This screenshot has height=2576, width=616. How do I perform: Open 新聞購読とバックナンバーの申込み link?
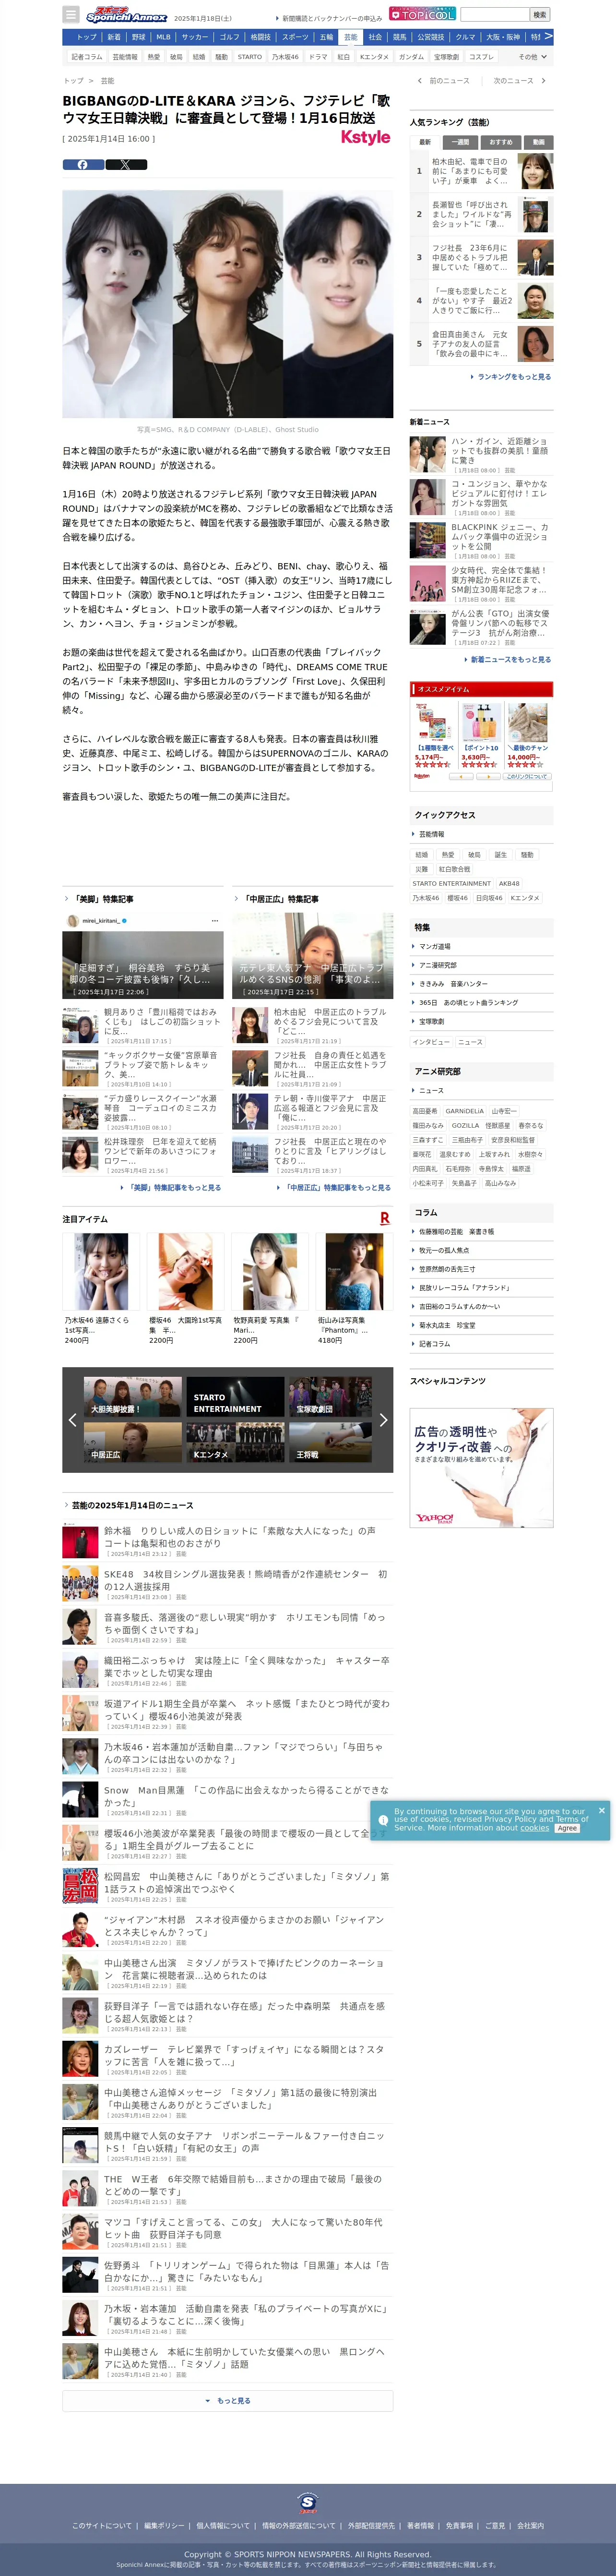[329, 18]
